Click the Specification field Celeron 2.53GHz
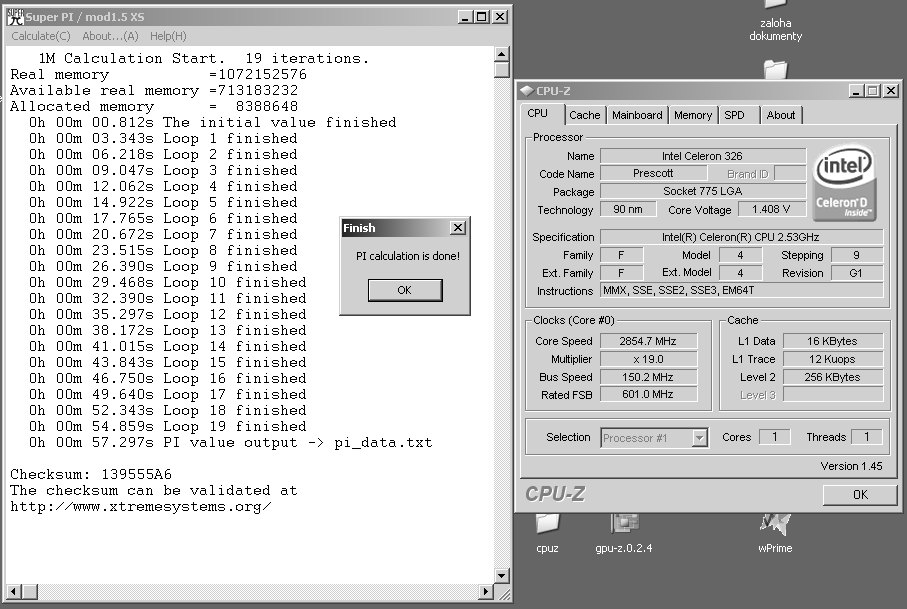Image resolution: width=907 pixels, height=609 pixels. (742, 237)
